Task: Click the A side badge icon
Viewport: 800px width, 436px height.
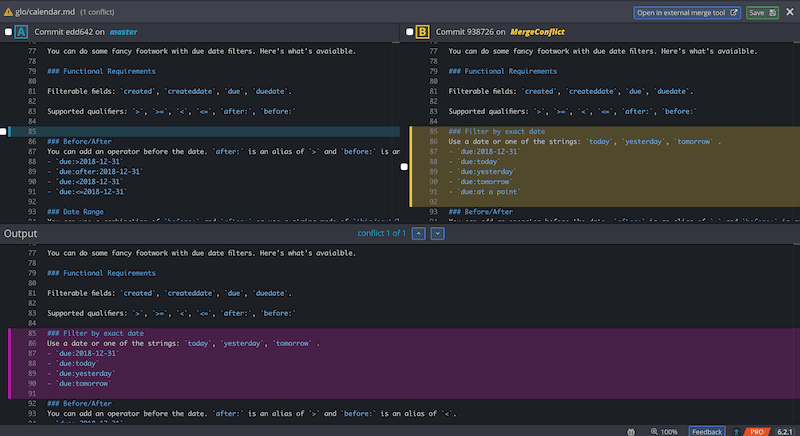Action: point(21,32)
